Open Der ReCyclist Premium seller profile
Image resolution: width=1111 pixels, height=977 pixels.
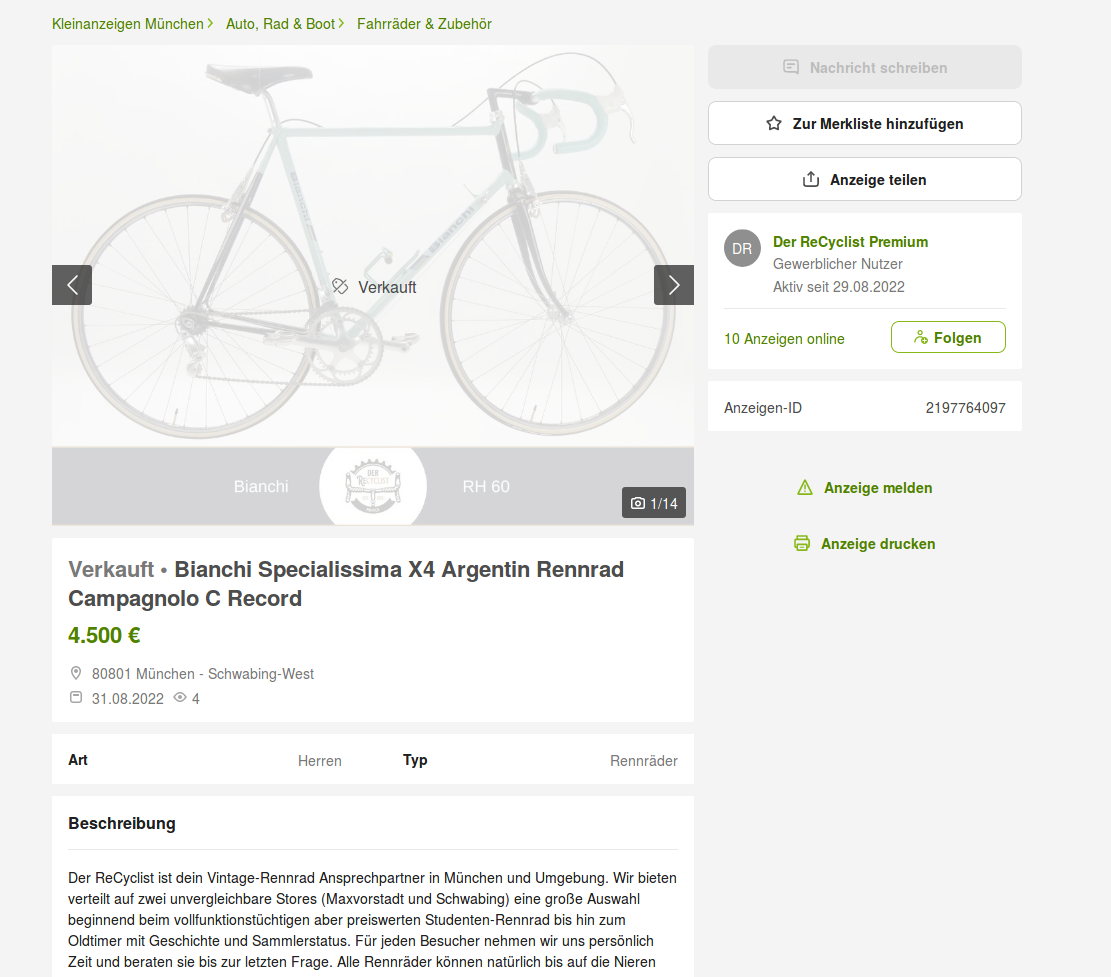850,242
